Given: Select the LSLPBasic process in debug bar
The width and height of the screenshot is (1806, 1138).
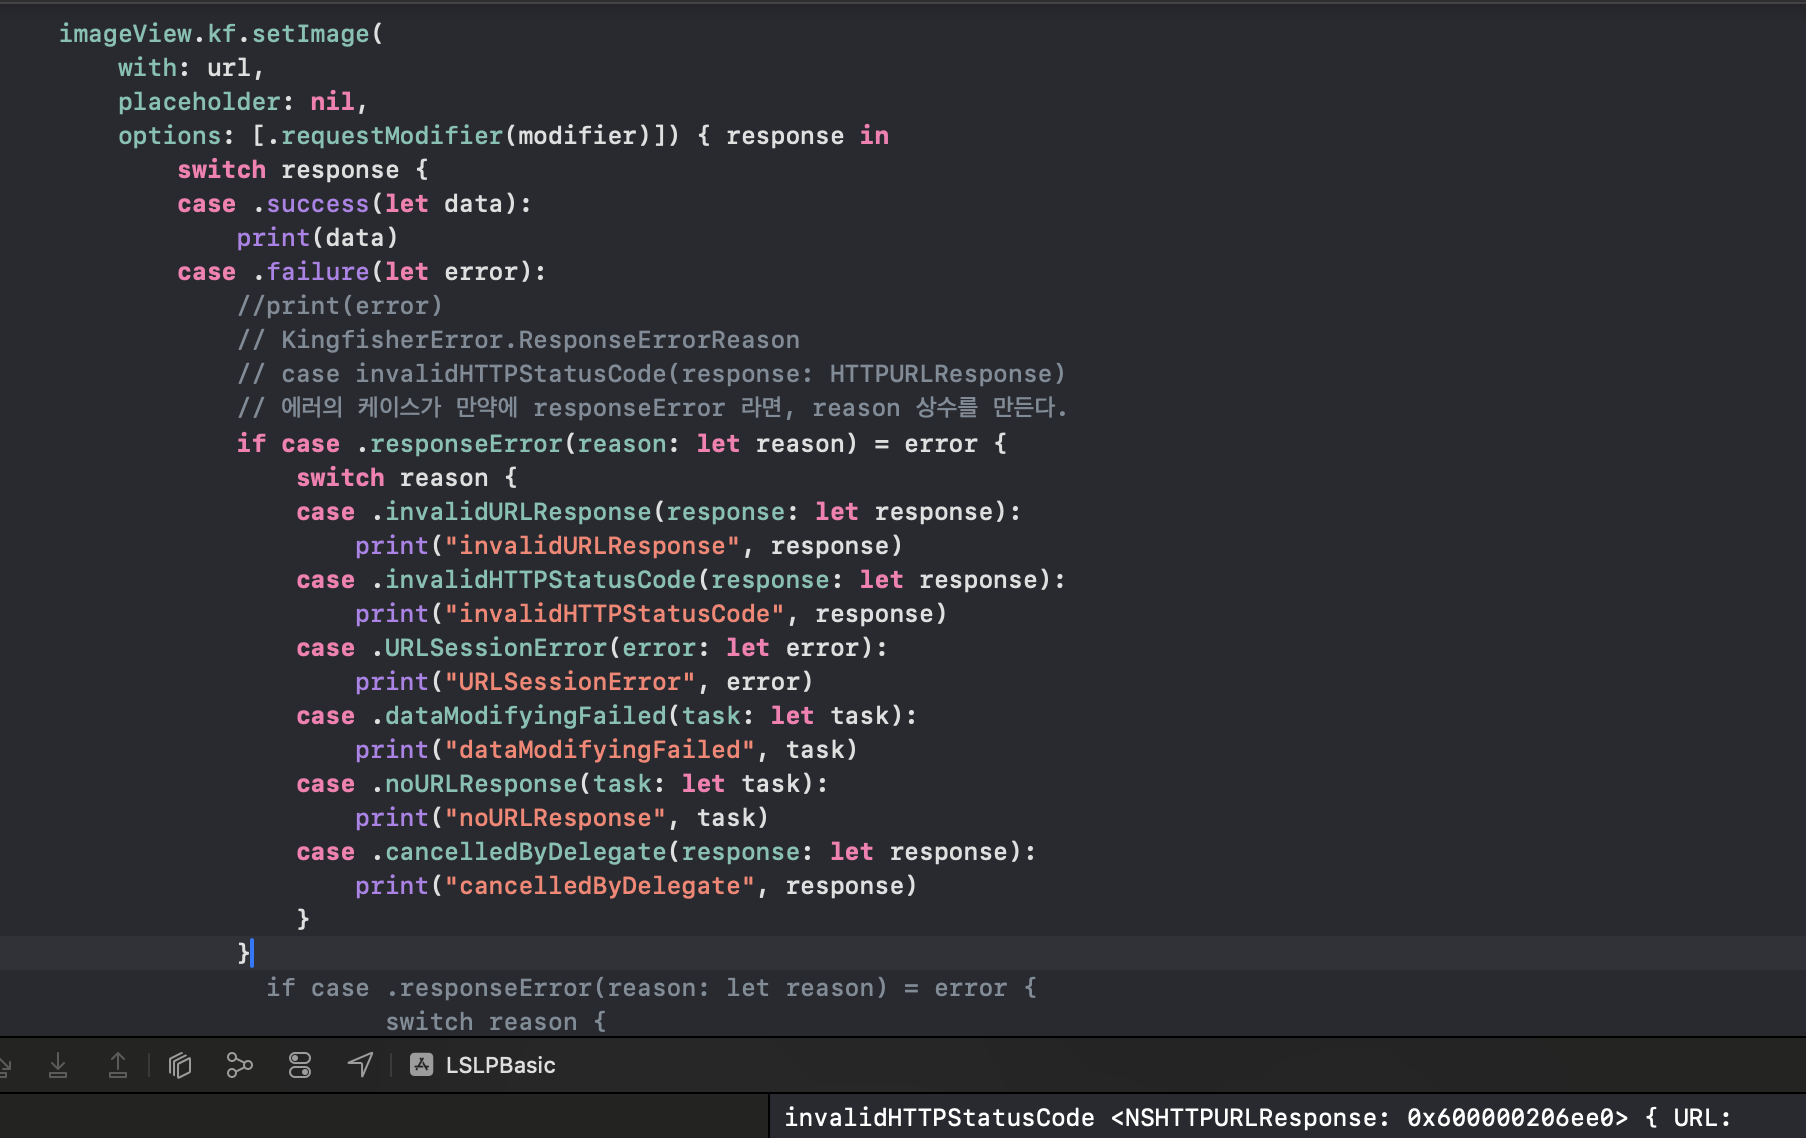Looking at the screenshot, I should (483, 1065).
